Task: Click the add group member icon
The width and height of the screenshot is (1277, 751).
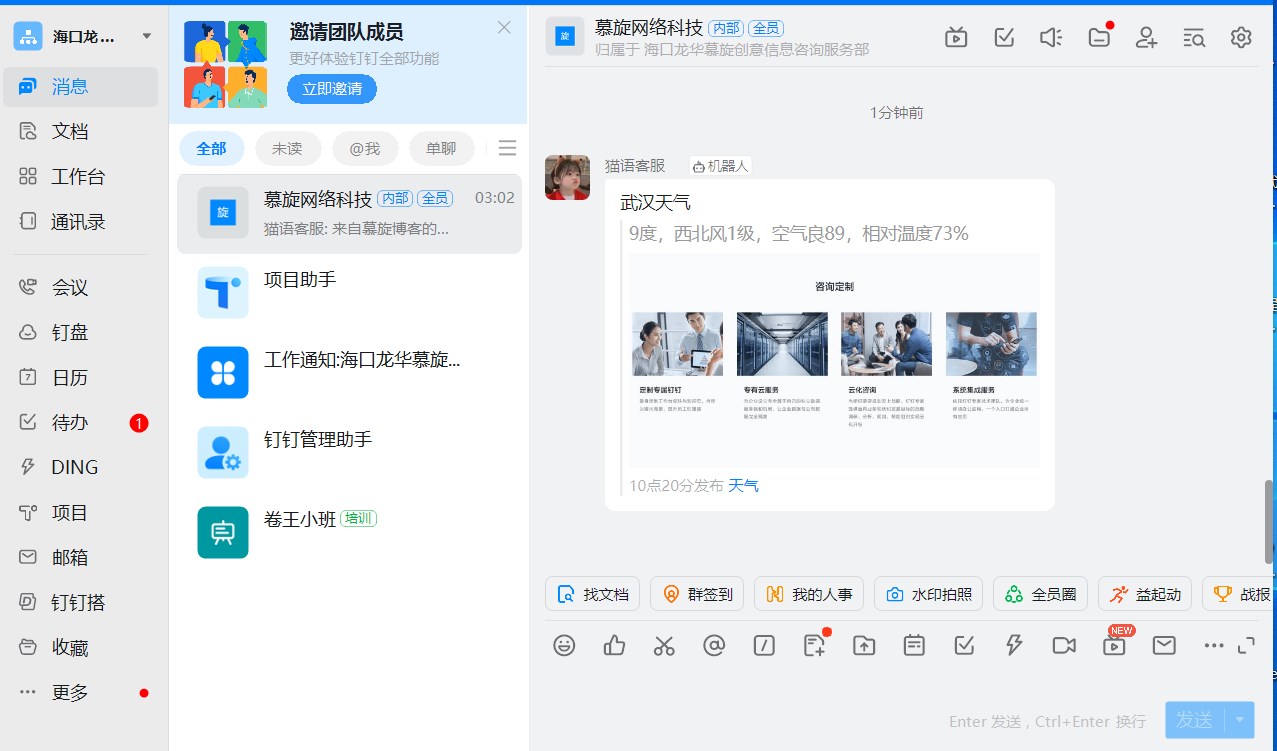Action: [1146, 38]
